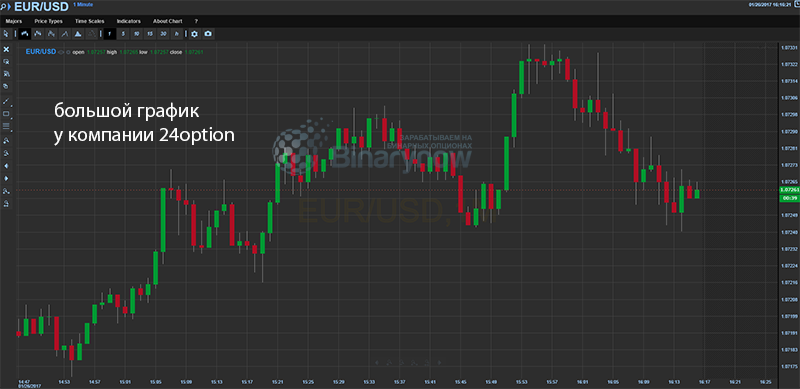Click the 01/26/2017 16:16:21 timestamp
800x389 pixels.
pyautogui.click(x=769, y=5)
